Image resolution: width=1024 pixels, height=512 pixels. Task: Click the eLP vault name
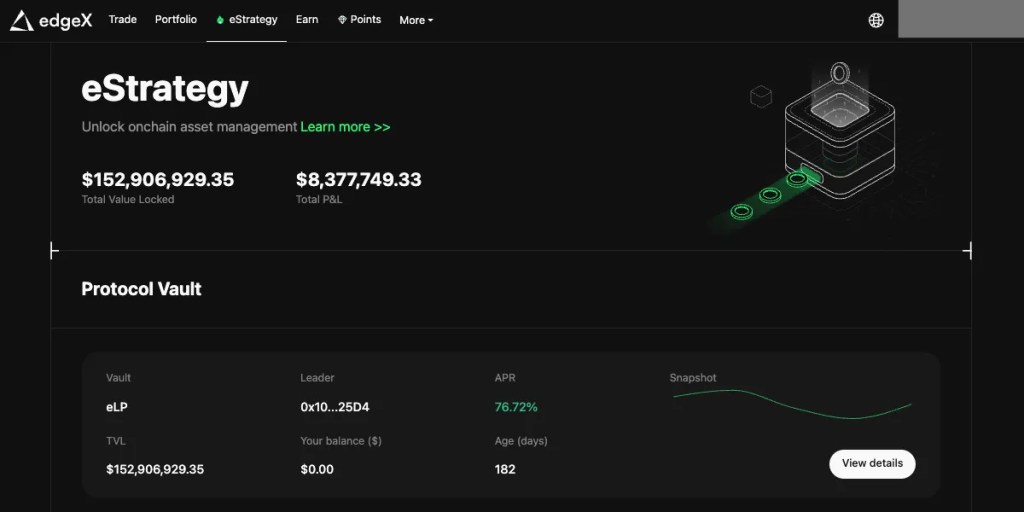pos(117,407)
